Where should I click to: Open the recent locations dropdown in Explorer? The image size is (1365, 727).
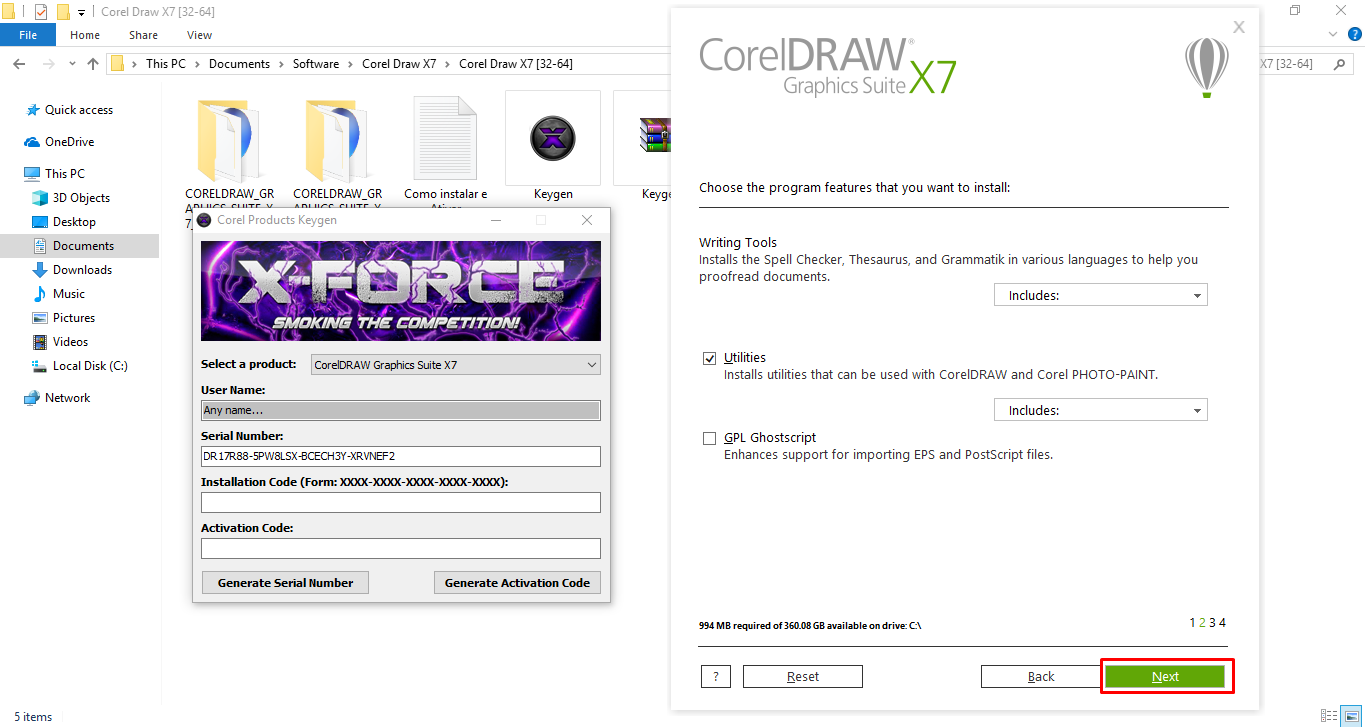click(72, 64)
